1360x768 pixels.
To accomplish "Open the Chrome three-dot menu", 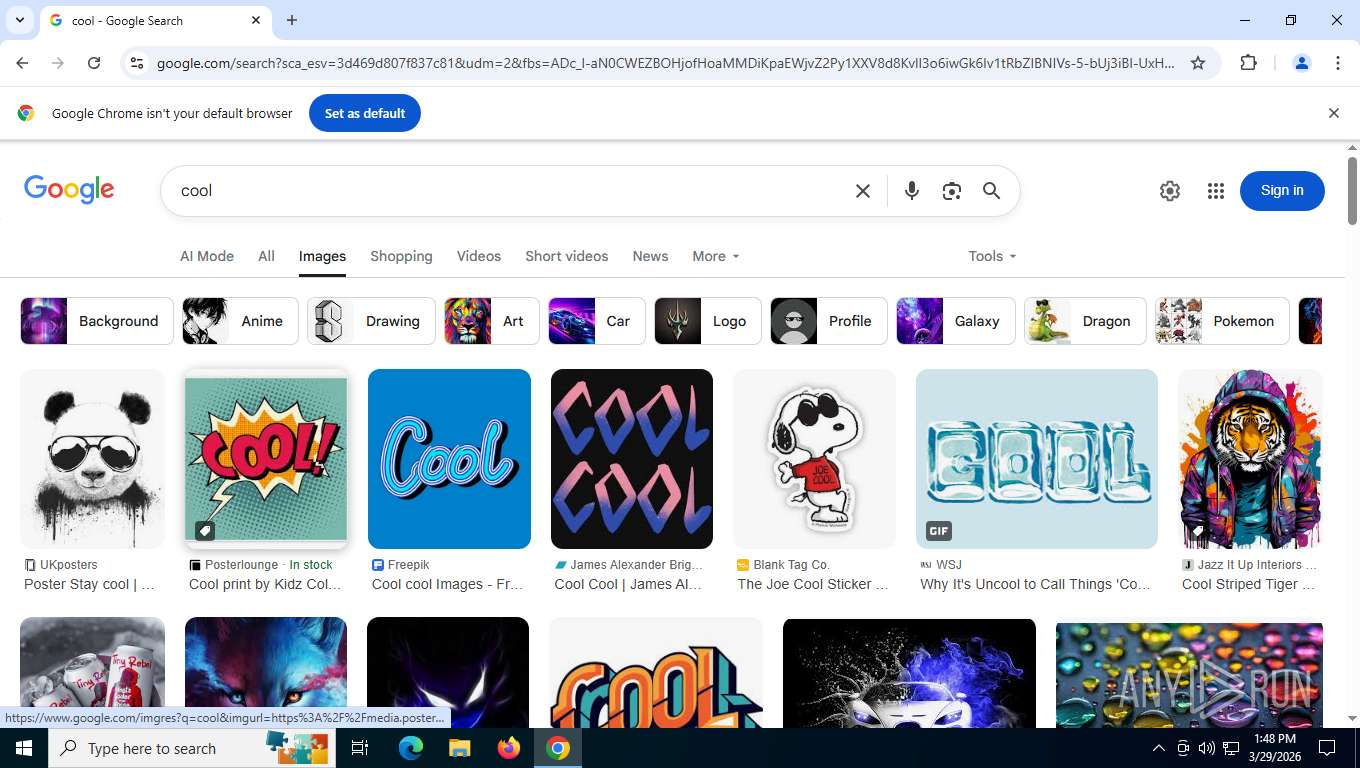I will pos(1338,63).
